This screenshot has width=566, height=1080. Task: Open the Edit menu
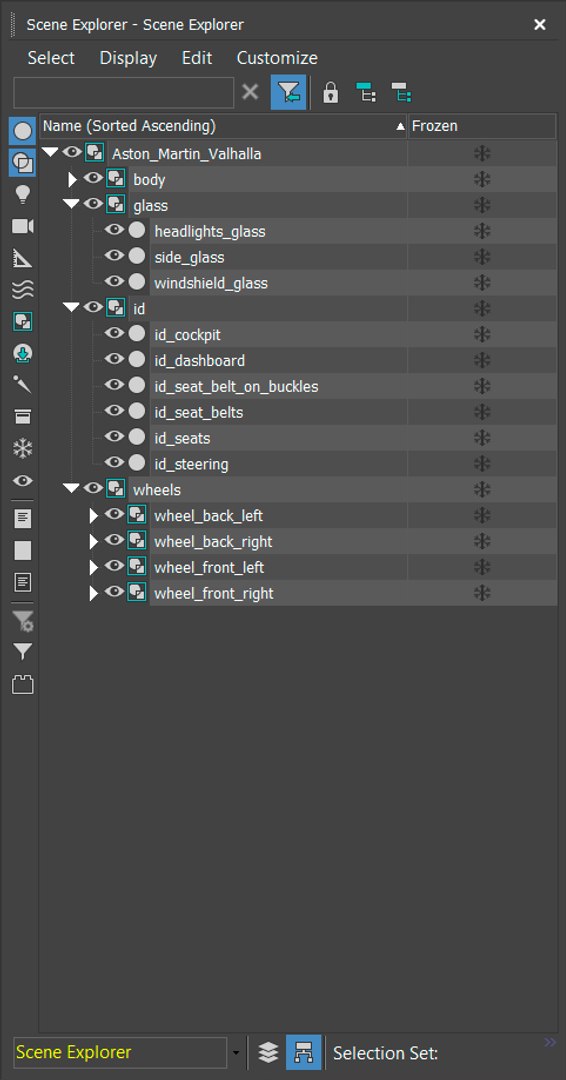(x=197, y=58)
